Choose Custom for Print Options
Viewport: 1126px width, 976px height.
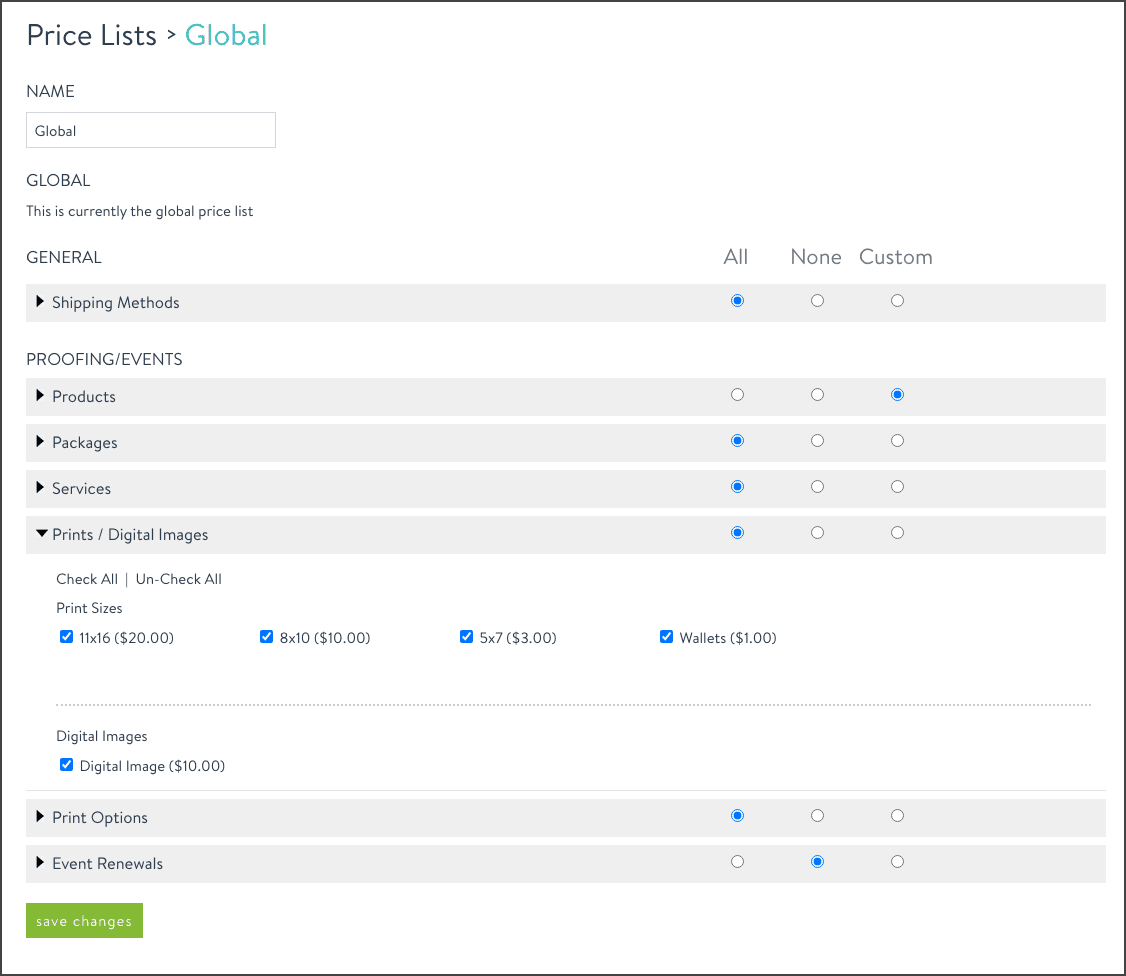[897, 815]
